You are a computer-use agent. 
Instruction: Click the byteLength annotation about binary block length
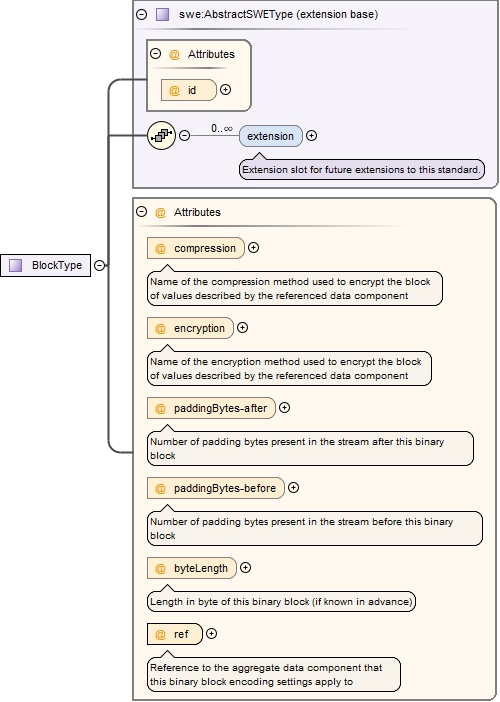[x=281, y=601]
